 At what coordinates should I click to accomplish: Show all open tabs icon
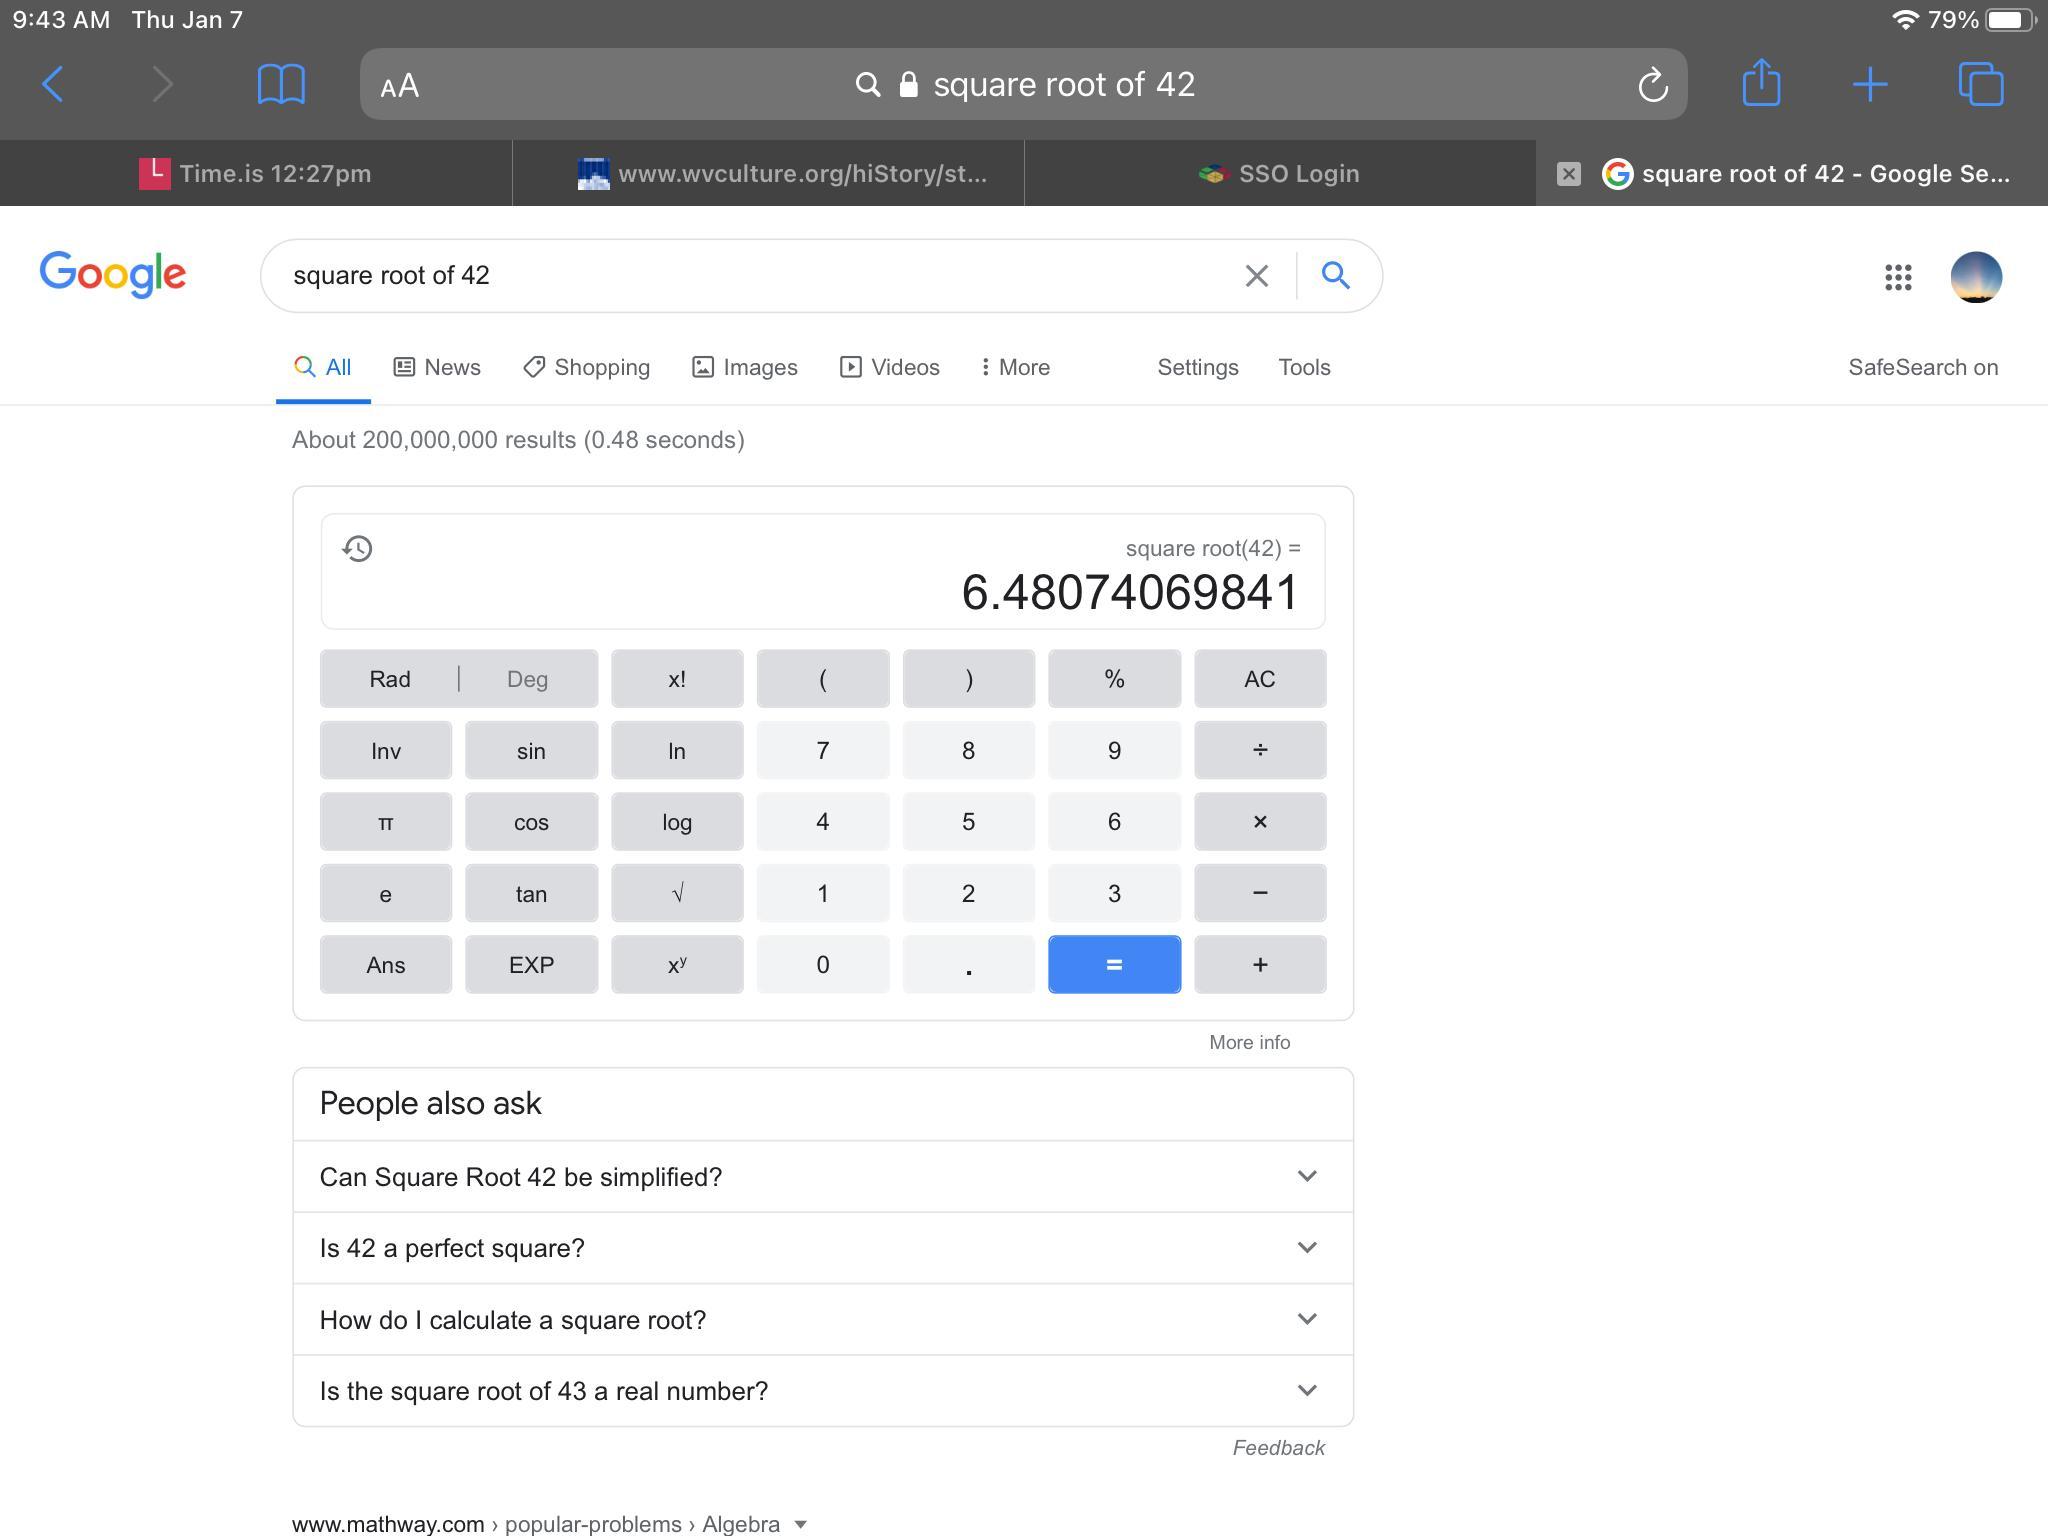tap(1980, 84)
